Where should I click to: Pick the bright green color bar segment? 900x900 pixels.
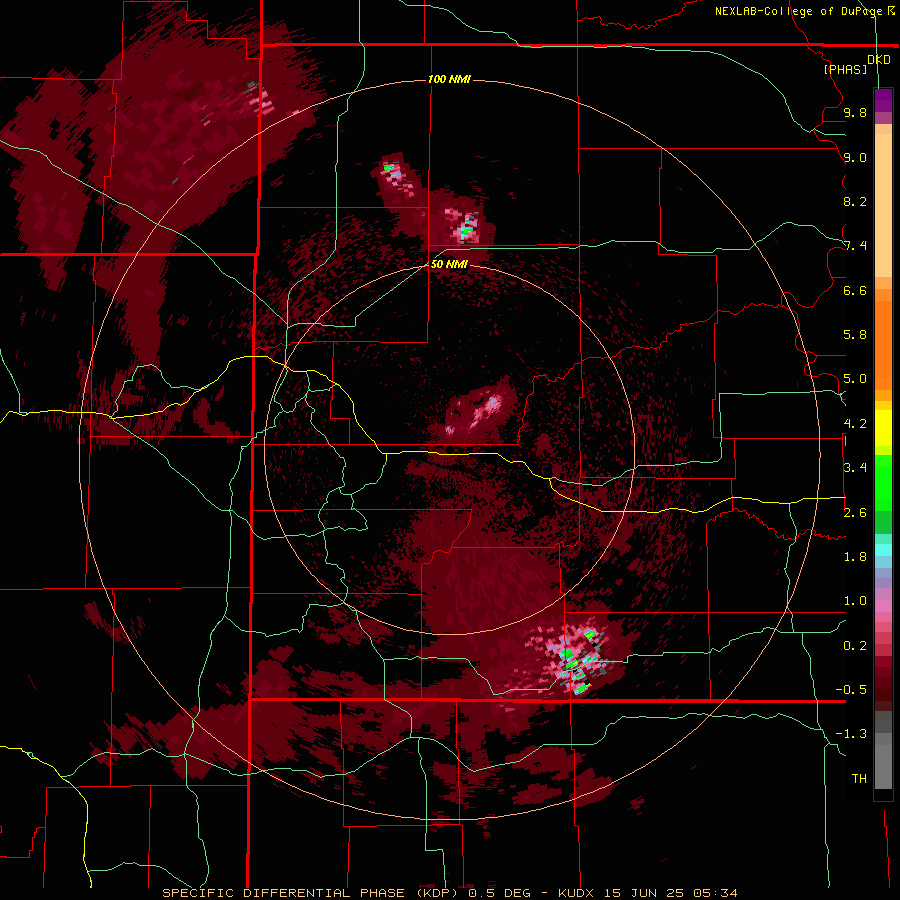pos(883,482)
